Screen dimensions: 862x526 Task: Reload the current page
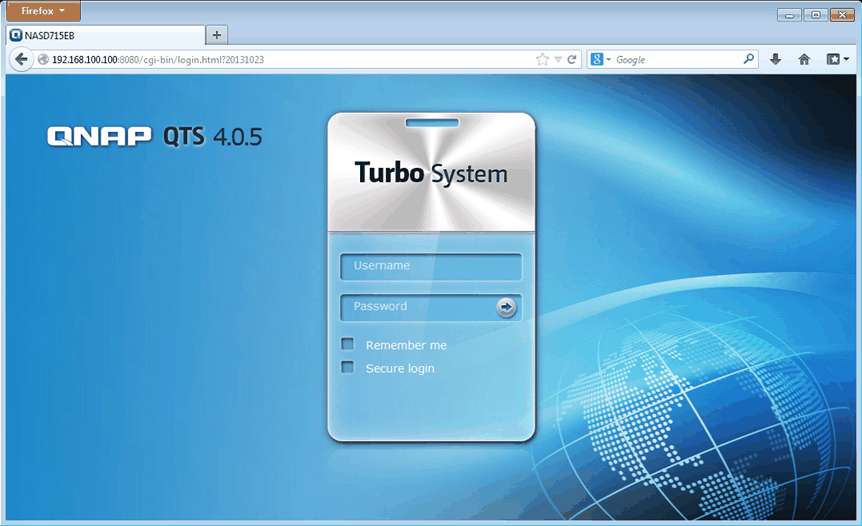[x=572, y=60]
